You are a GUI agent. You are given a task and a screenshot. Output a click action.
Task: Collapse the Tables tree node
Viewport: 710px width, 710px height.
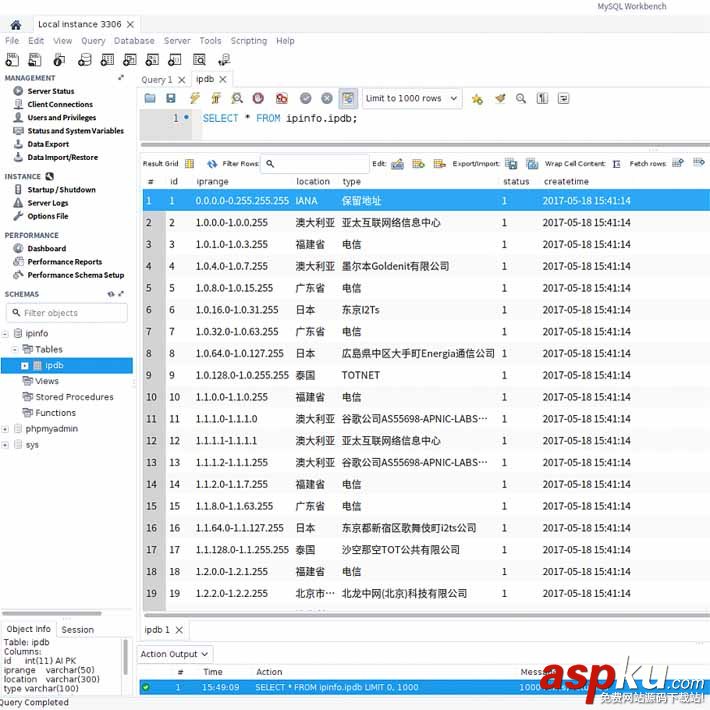click(14, 349)
